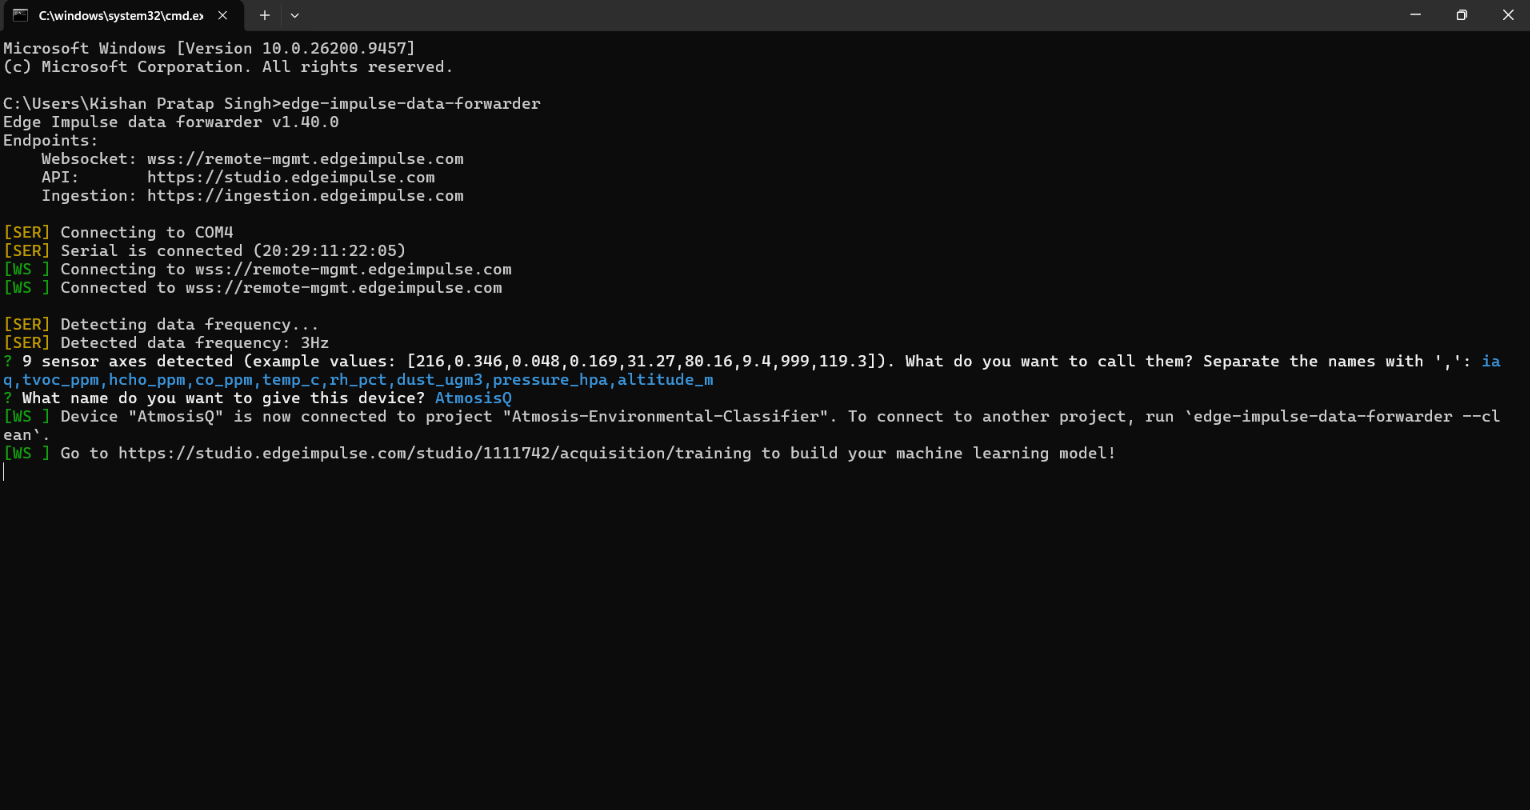Click the wss URL in the 'Connected to' line
The width and height of the screenshot is (1530, 810).
343,288
